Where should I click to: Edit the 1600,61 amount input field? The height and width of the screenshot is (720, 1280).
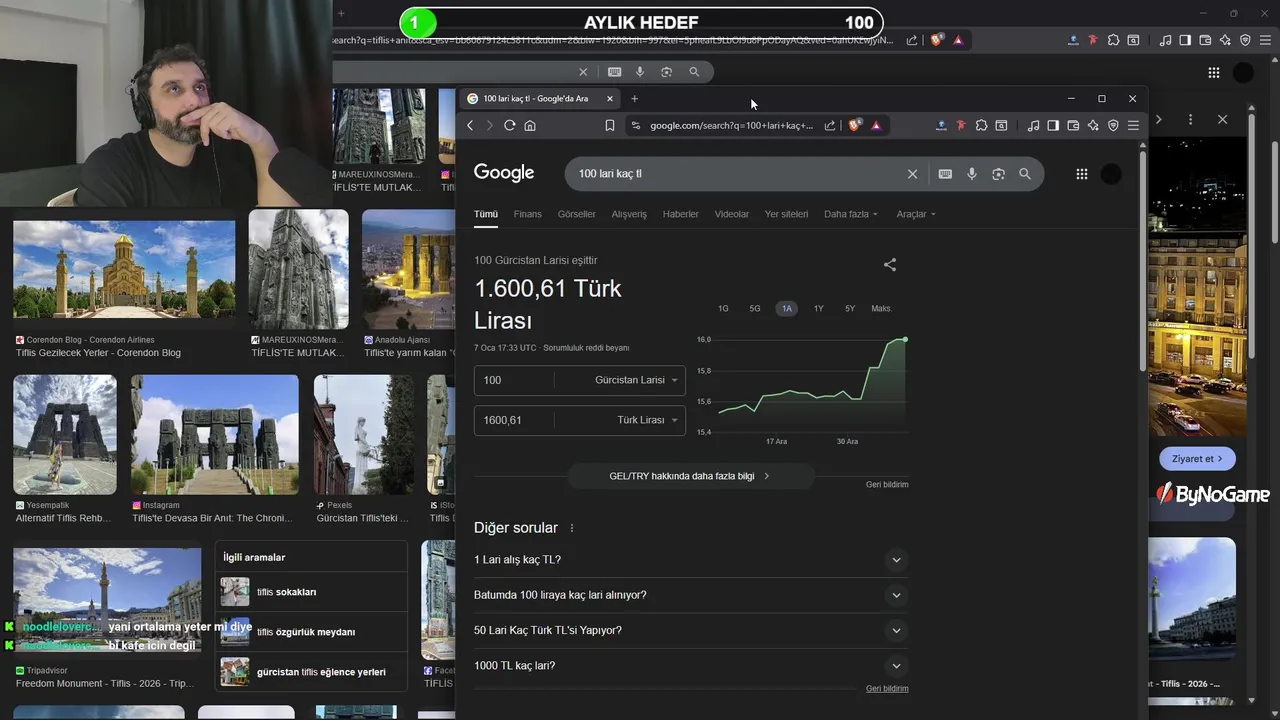[514, 420]
